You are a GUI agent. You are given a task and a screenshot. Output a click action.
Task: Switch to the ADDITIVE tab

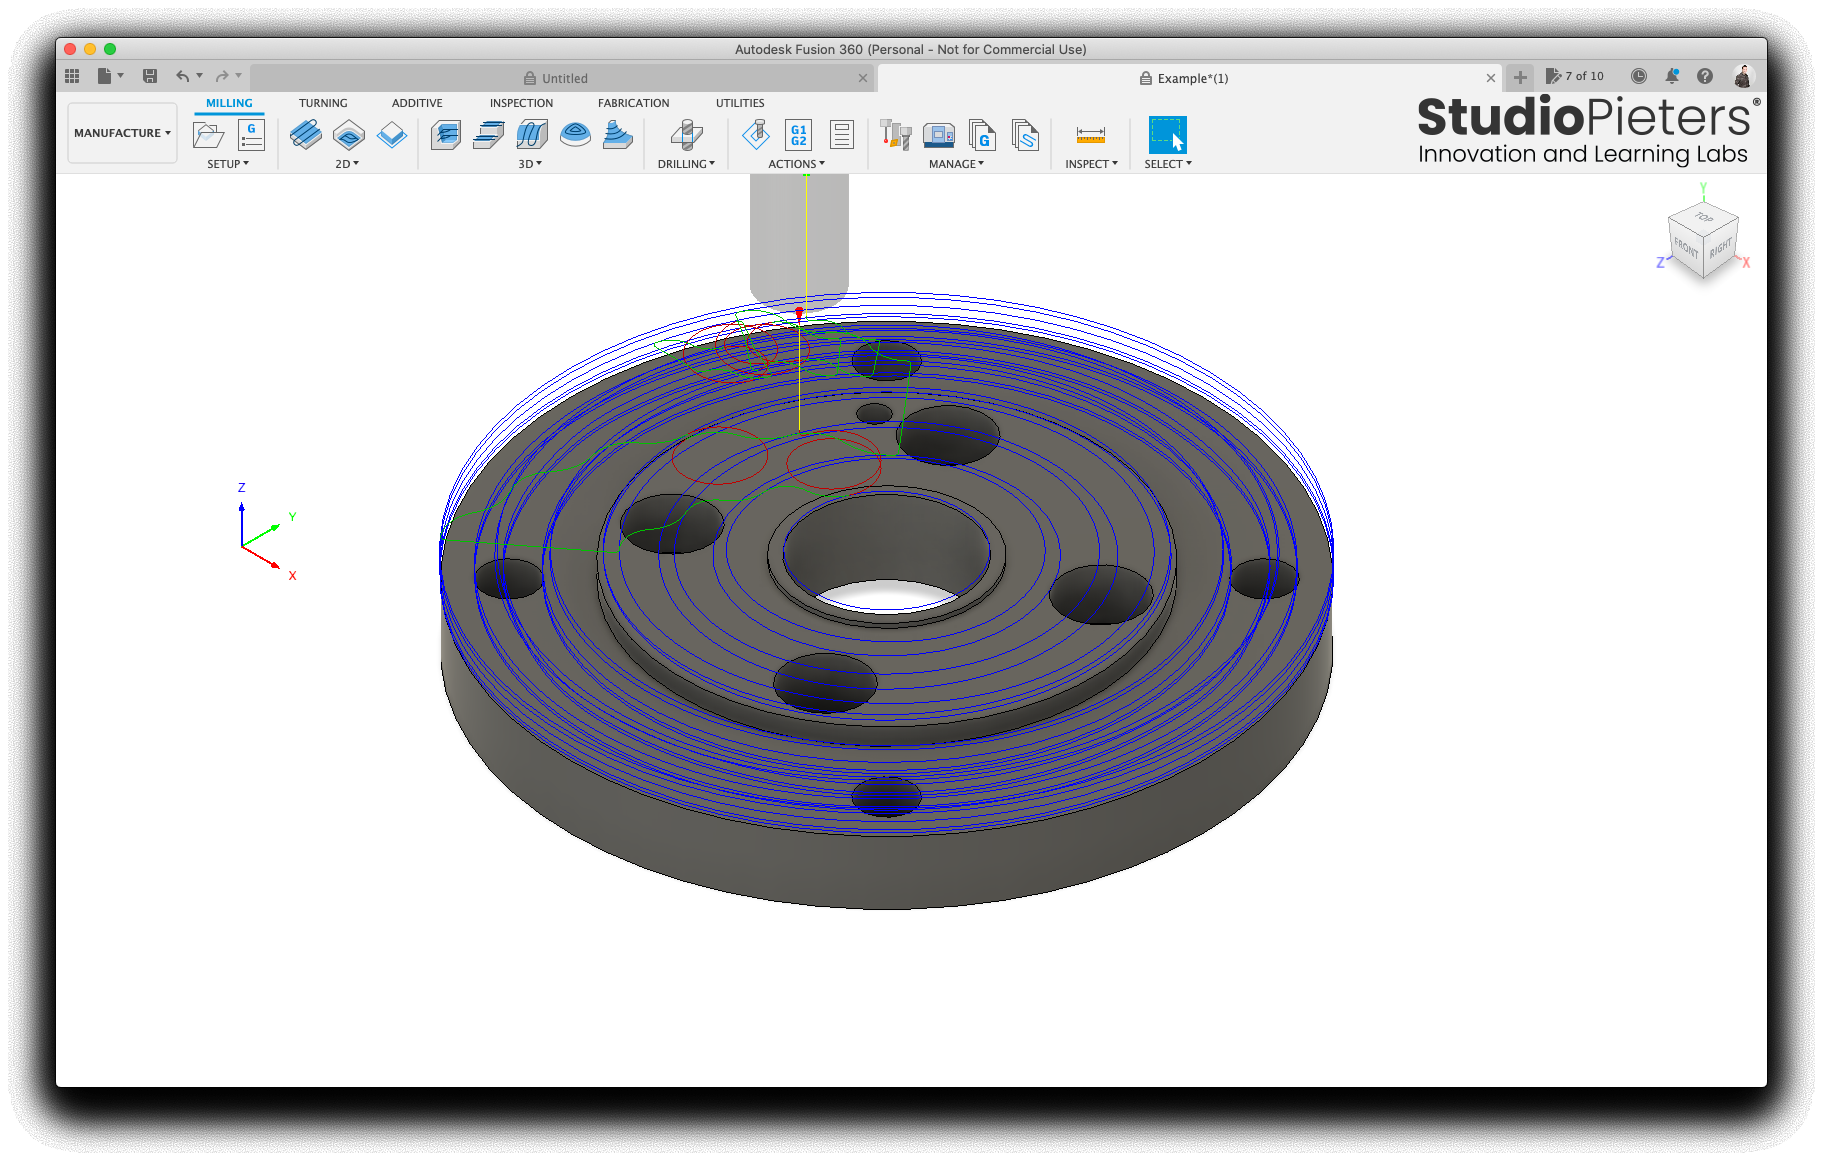(x=417, y=103)
